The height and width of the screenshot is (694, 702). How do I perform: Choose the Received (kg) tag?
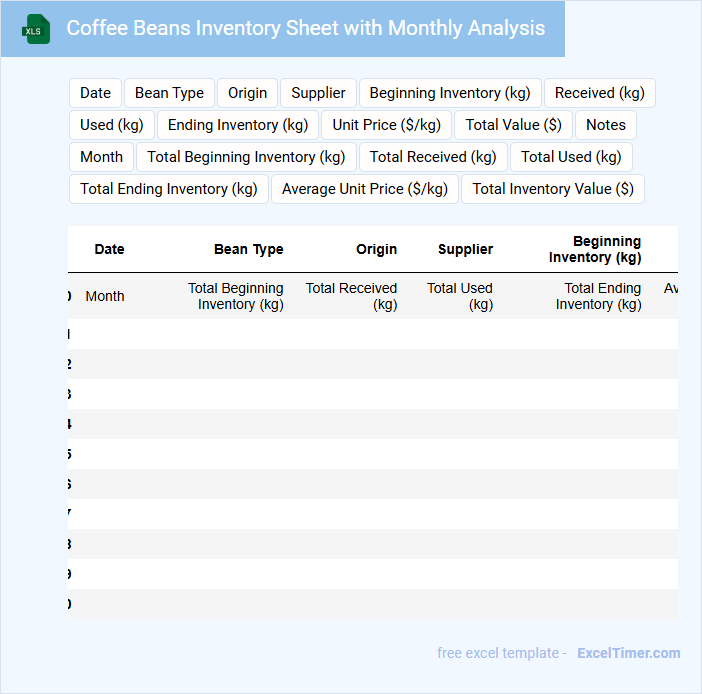coord(600,93)
